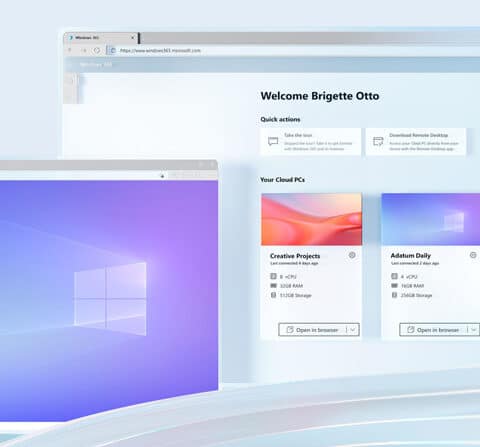
Task: Click Last connected text under Creative Projects
Action: click(x=294, y=263)
